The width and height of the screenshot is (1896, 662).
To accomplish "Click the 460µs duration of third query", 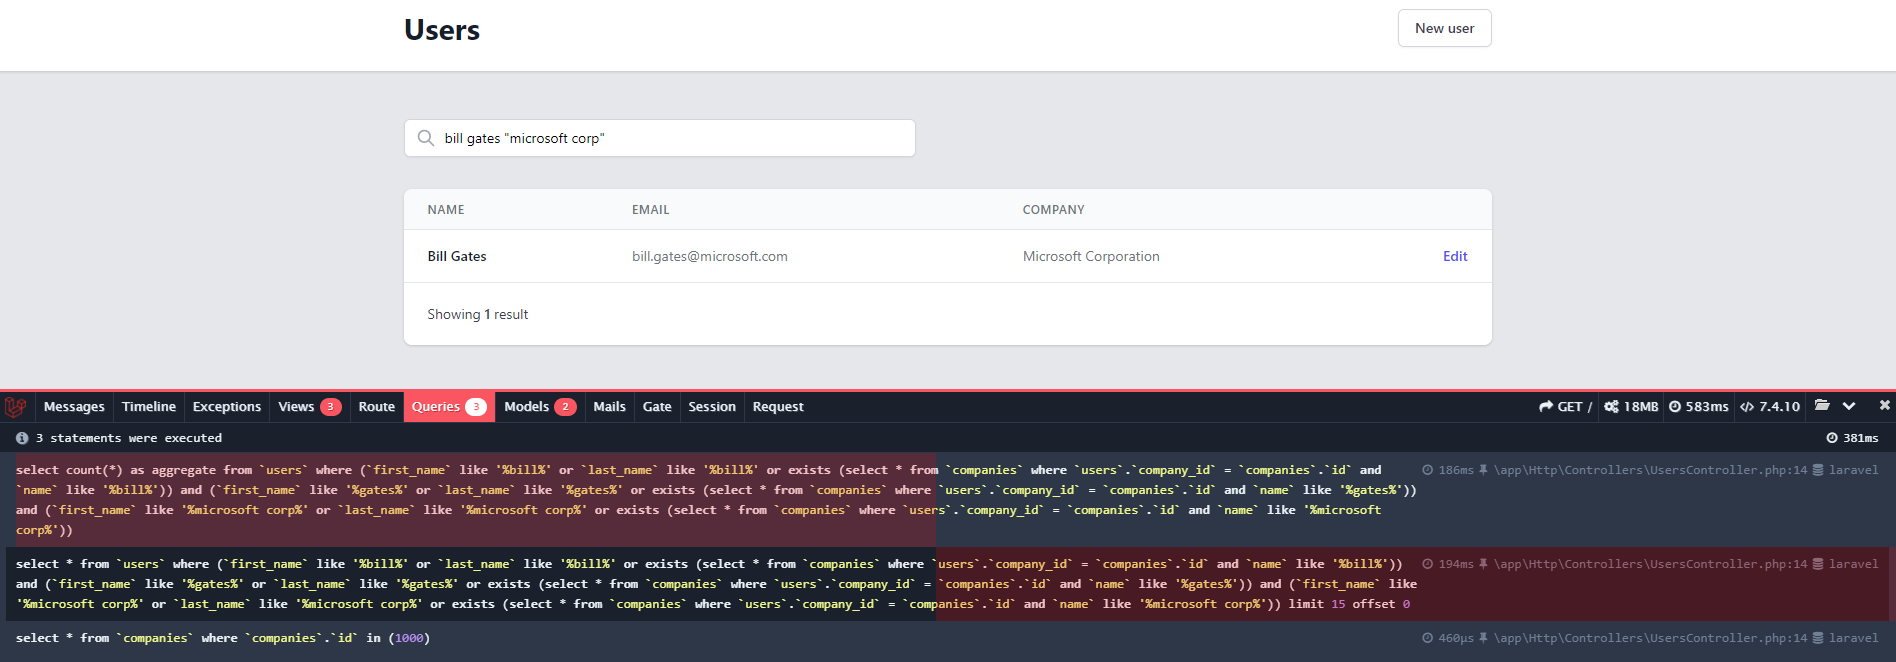I will (x=1449, y=638).
